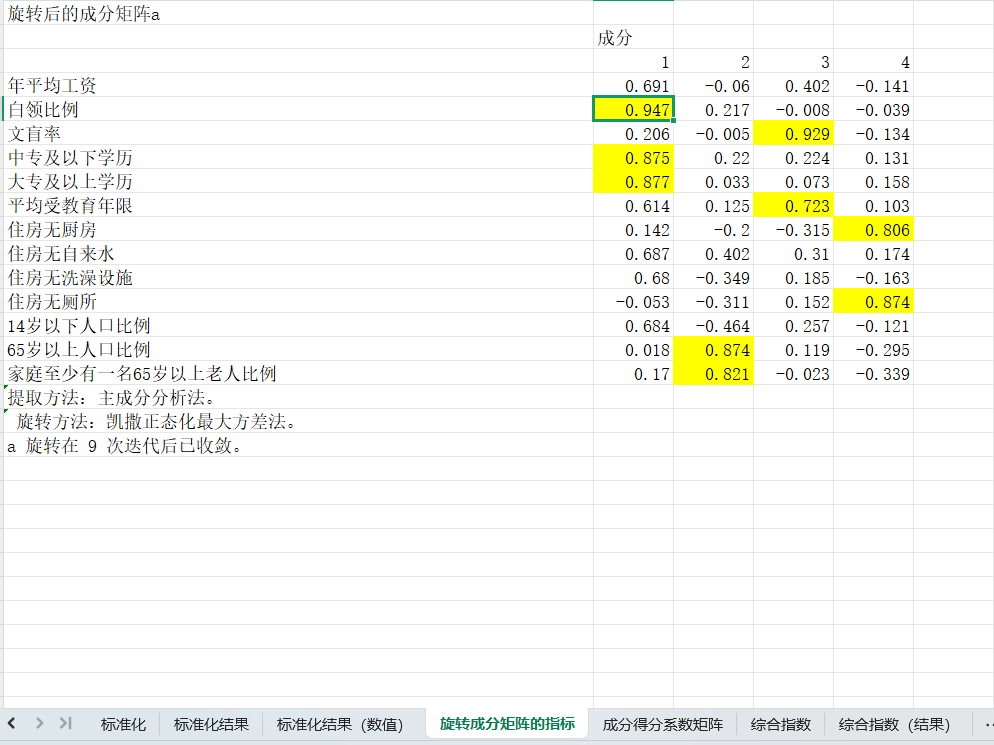
Task: Select component column header 2
Action: 713,62
